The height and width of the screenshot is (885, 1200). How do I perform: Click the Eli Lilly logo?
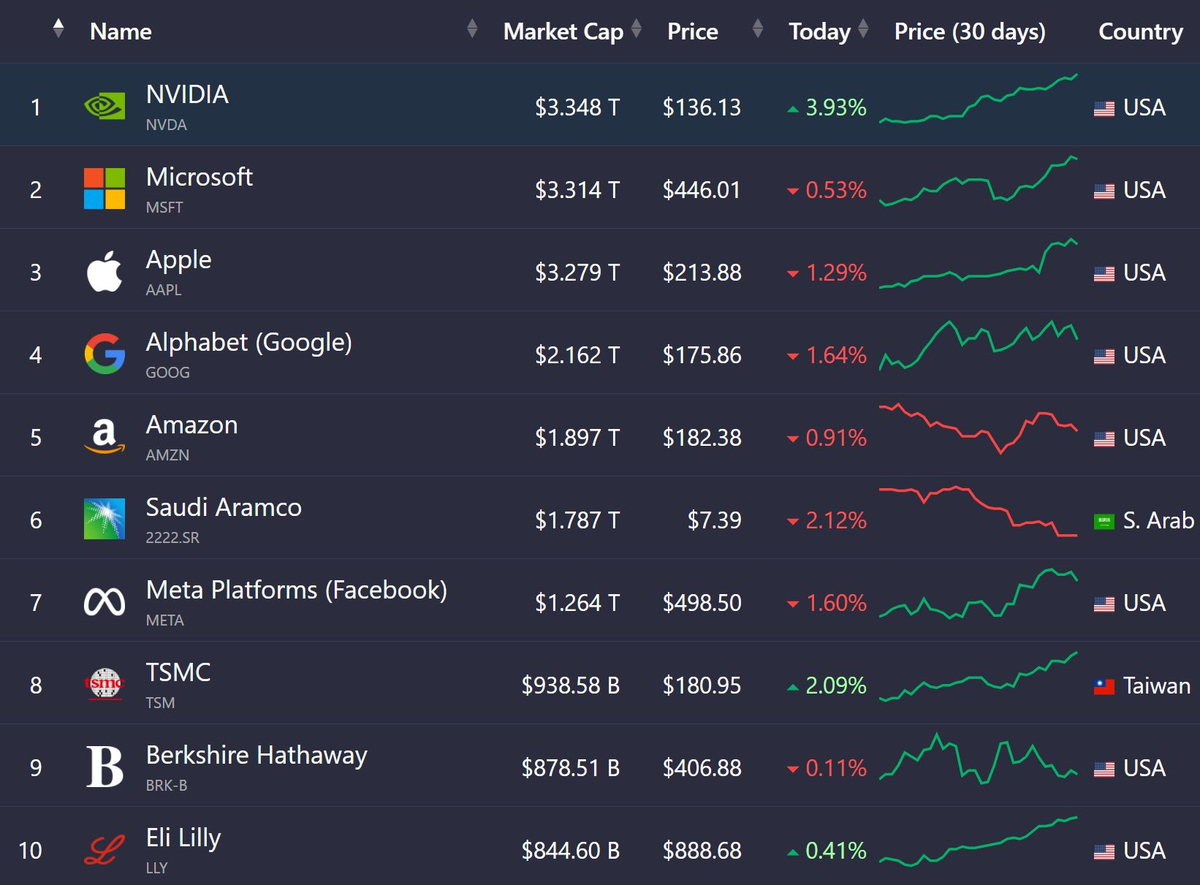point(105,850)
